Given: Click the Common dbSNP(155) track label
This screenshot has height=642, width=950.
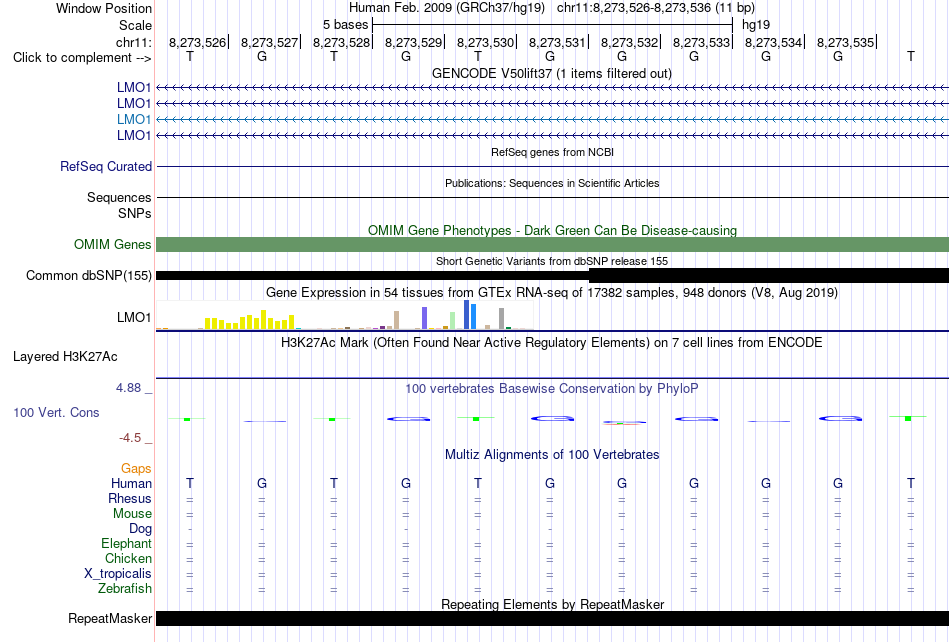Looking at the screenshot, I should pos(89,276).
